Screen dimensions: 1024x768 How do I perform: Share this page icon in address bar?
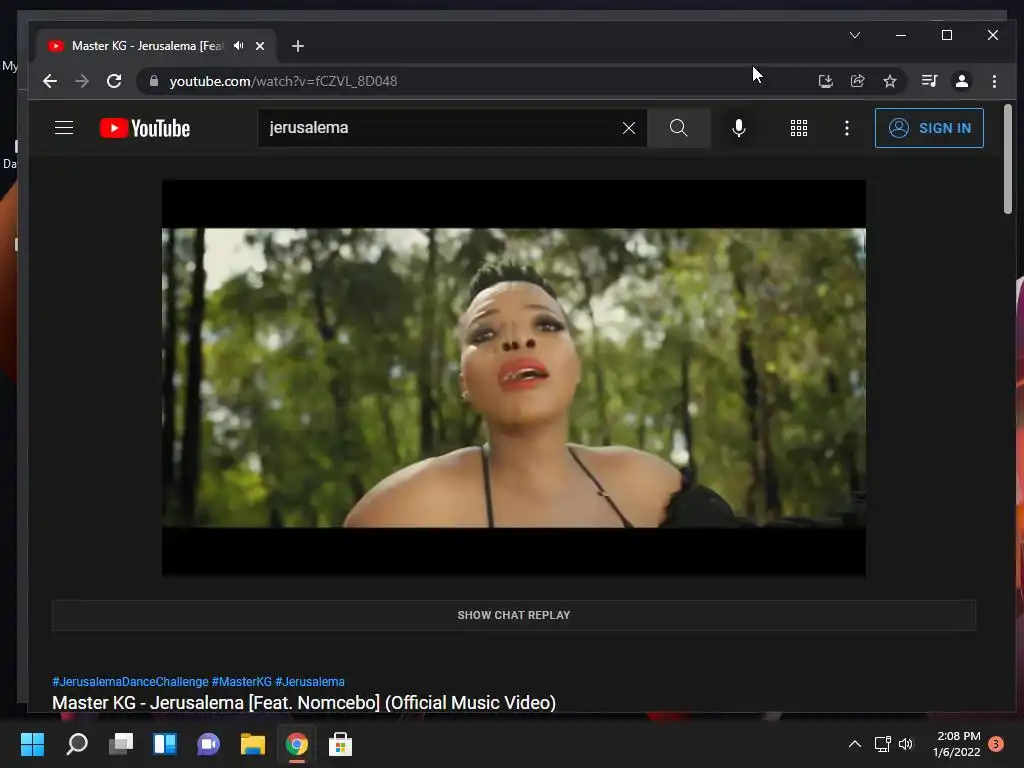coord(857,81)
